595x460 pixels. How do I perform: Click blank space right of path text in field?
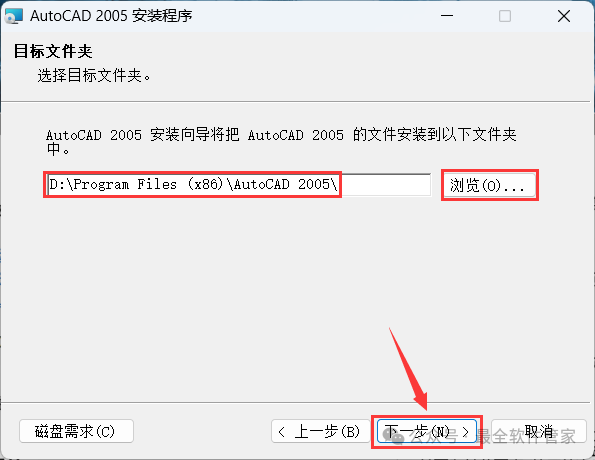[385, 185]
